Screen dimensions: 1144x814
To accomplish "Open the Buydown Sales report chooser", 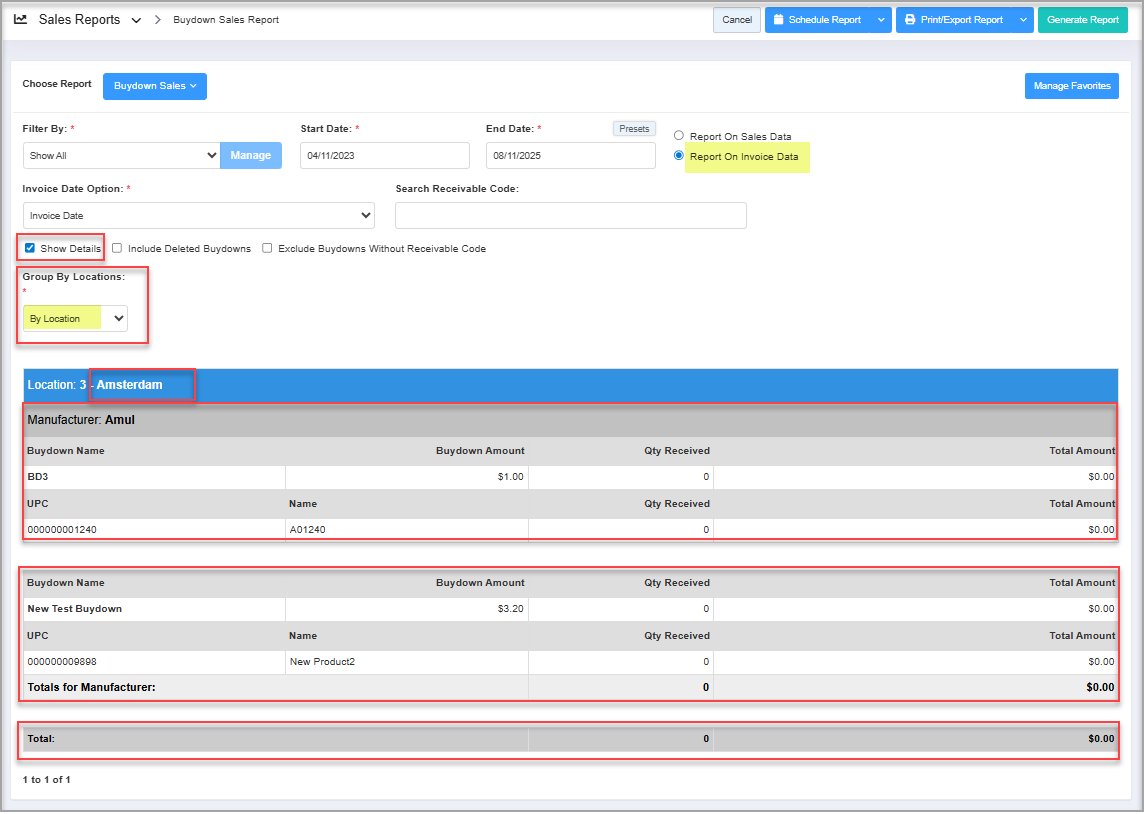I will click(154, 86).
